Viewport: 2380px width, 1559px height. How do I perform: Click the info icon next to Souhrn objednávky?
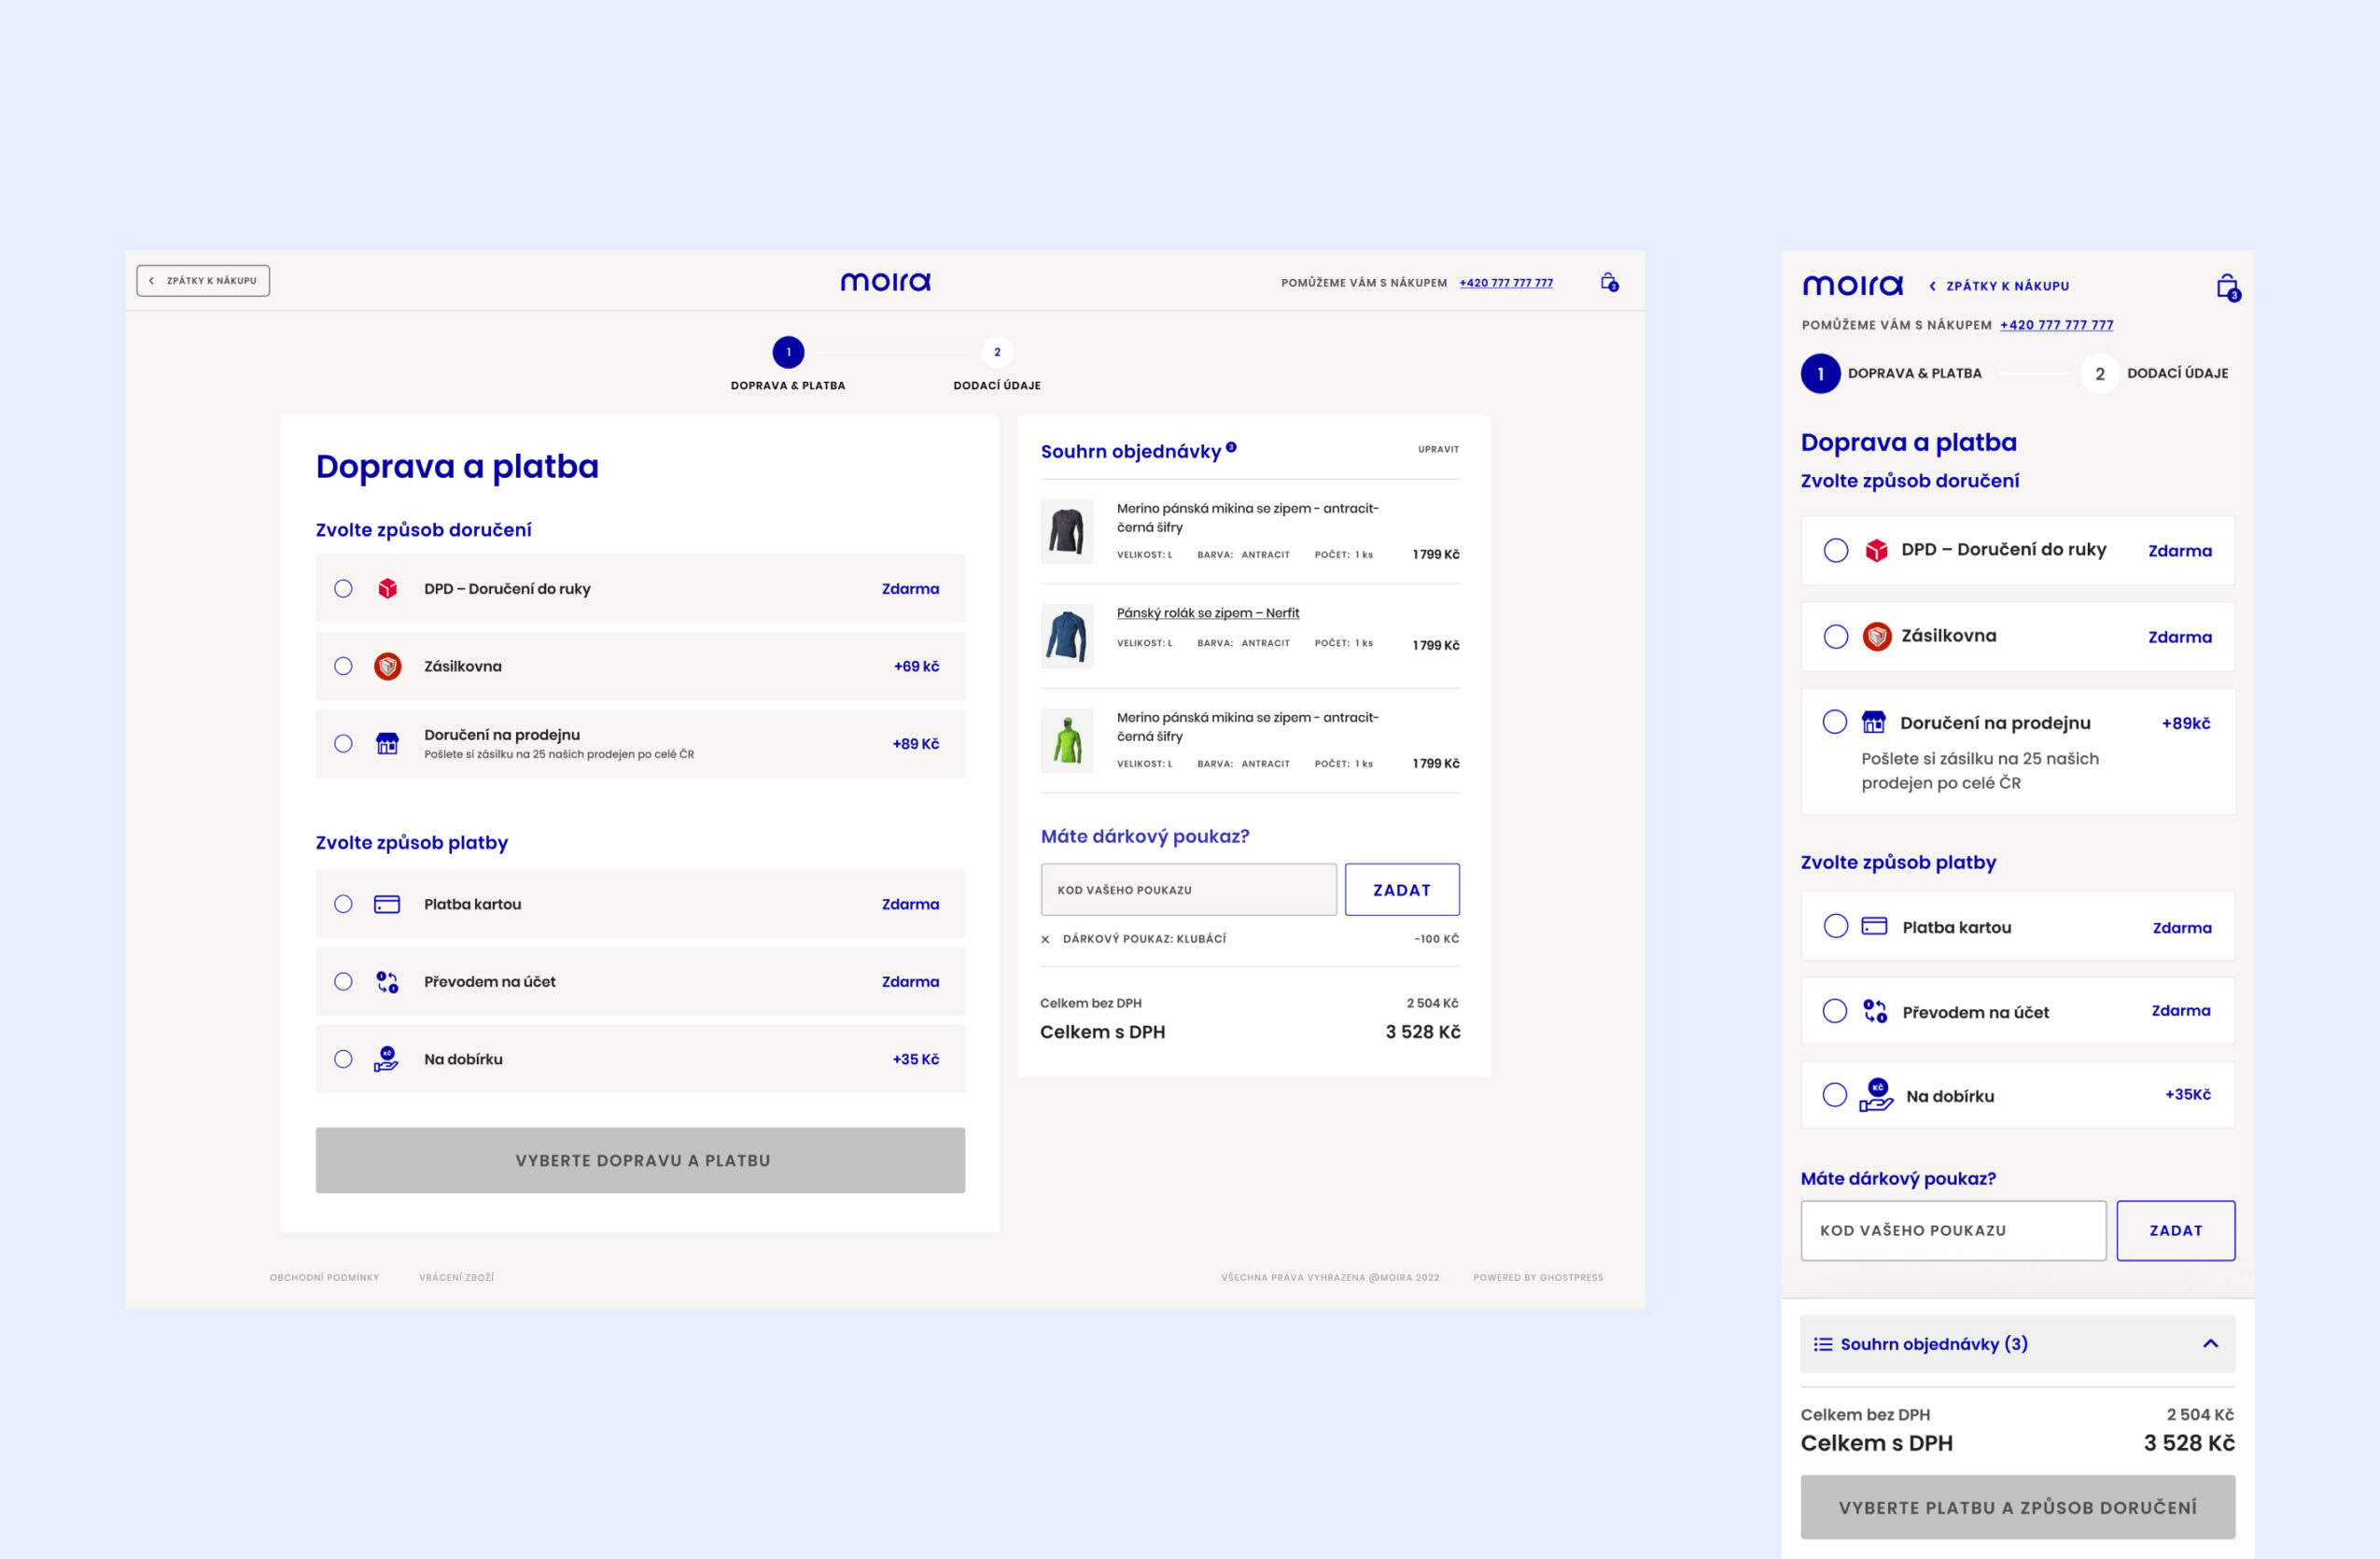[1232, 447]
